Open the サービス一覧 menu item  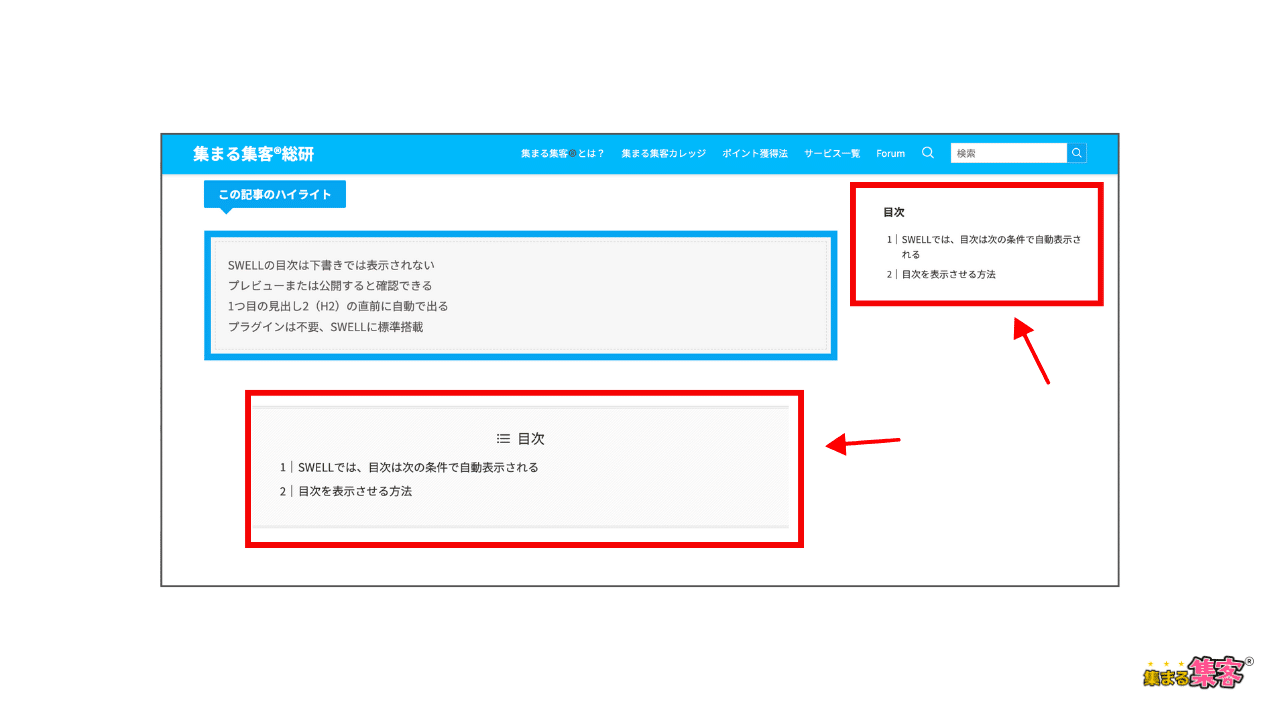tap(832, 153)
